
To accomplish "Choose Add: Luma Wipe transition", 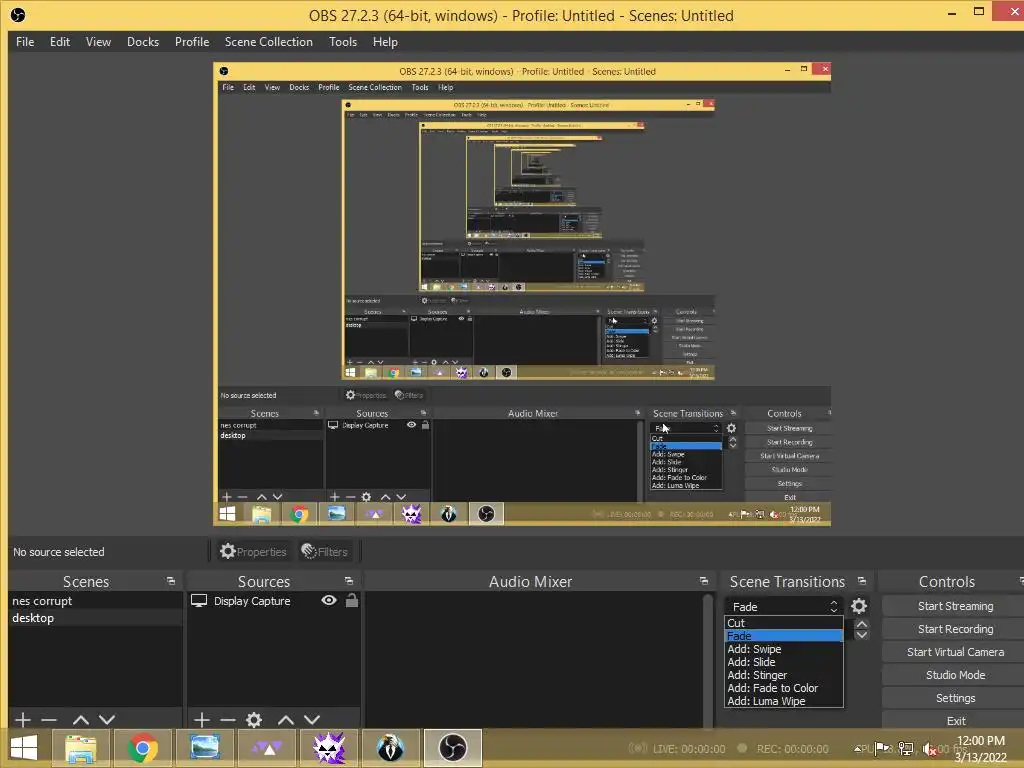I will coord(784,701).
